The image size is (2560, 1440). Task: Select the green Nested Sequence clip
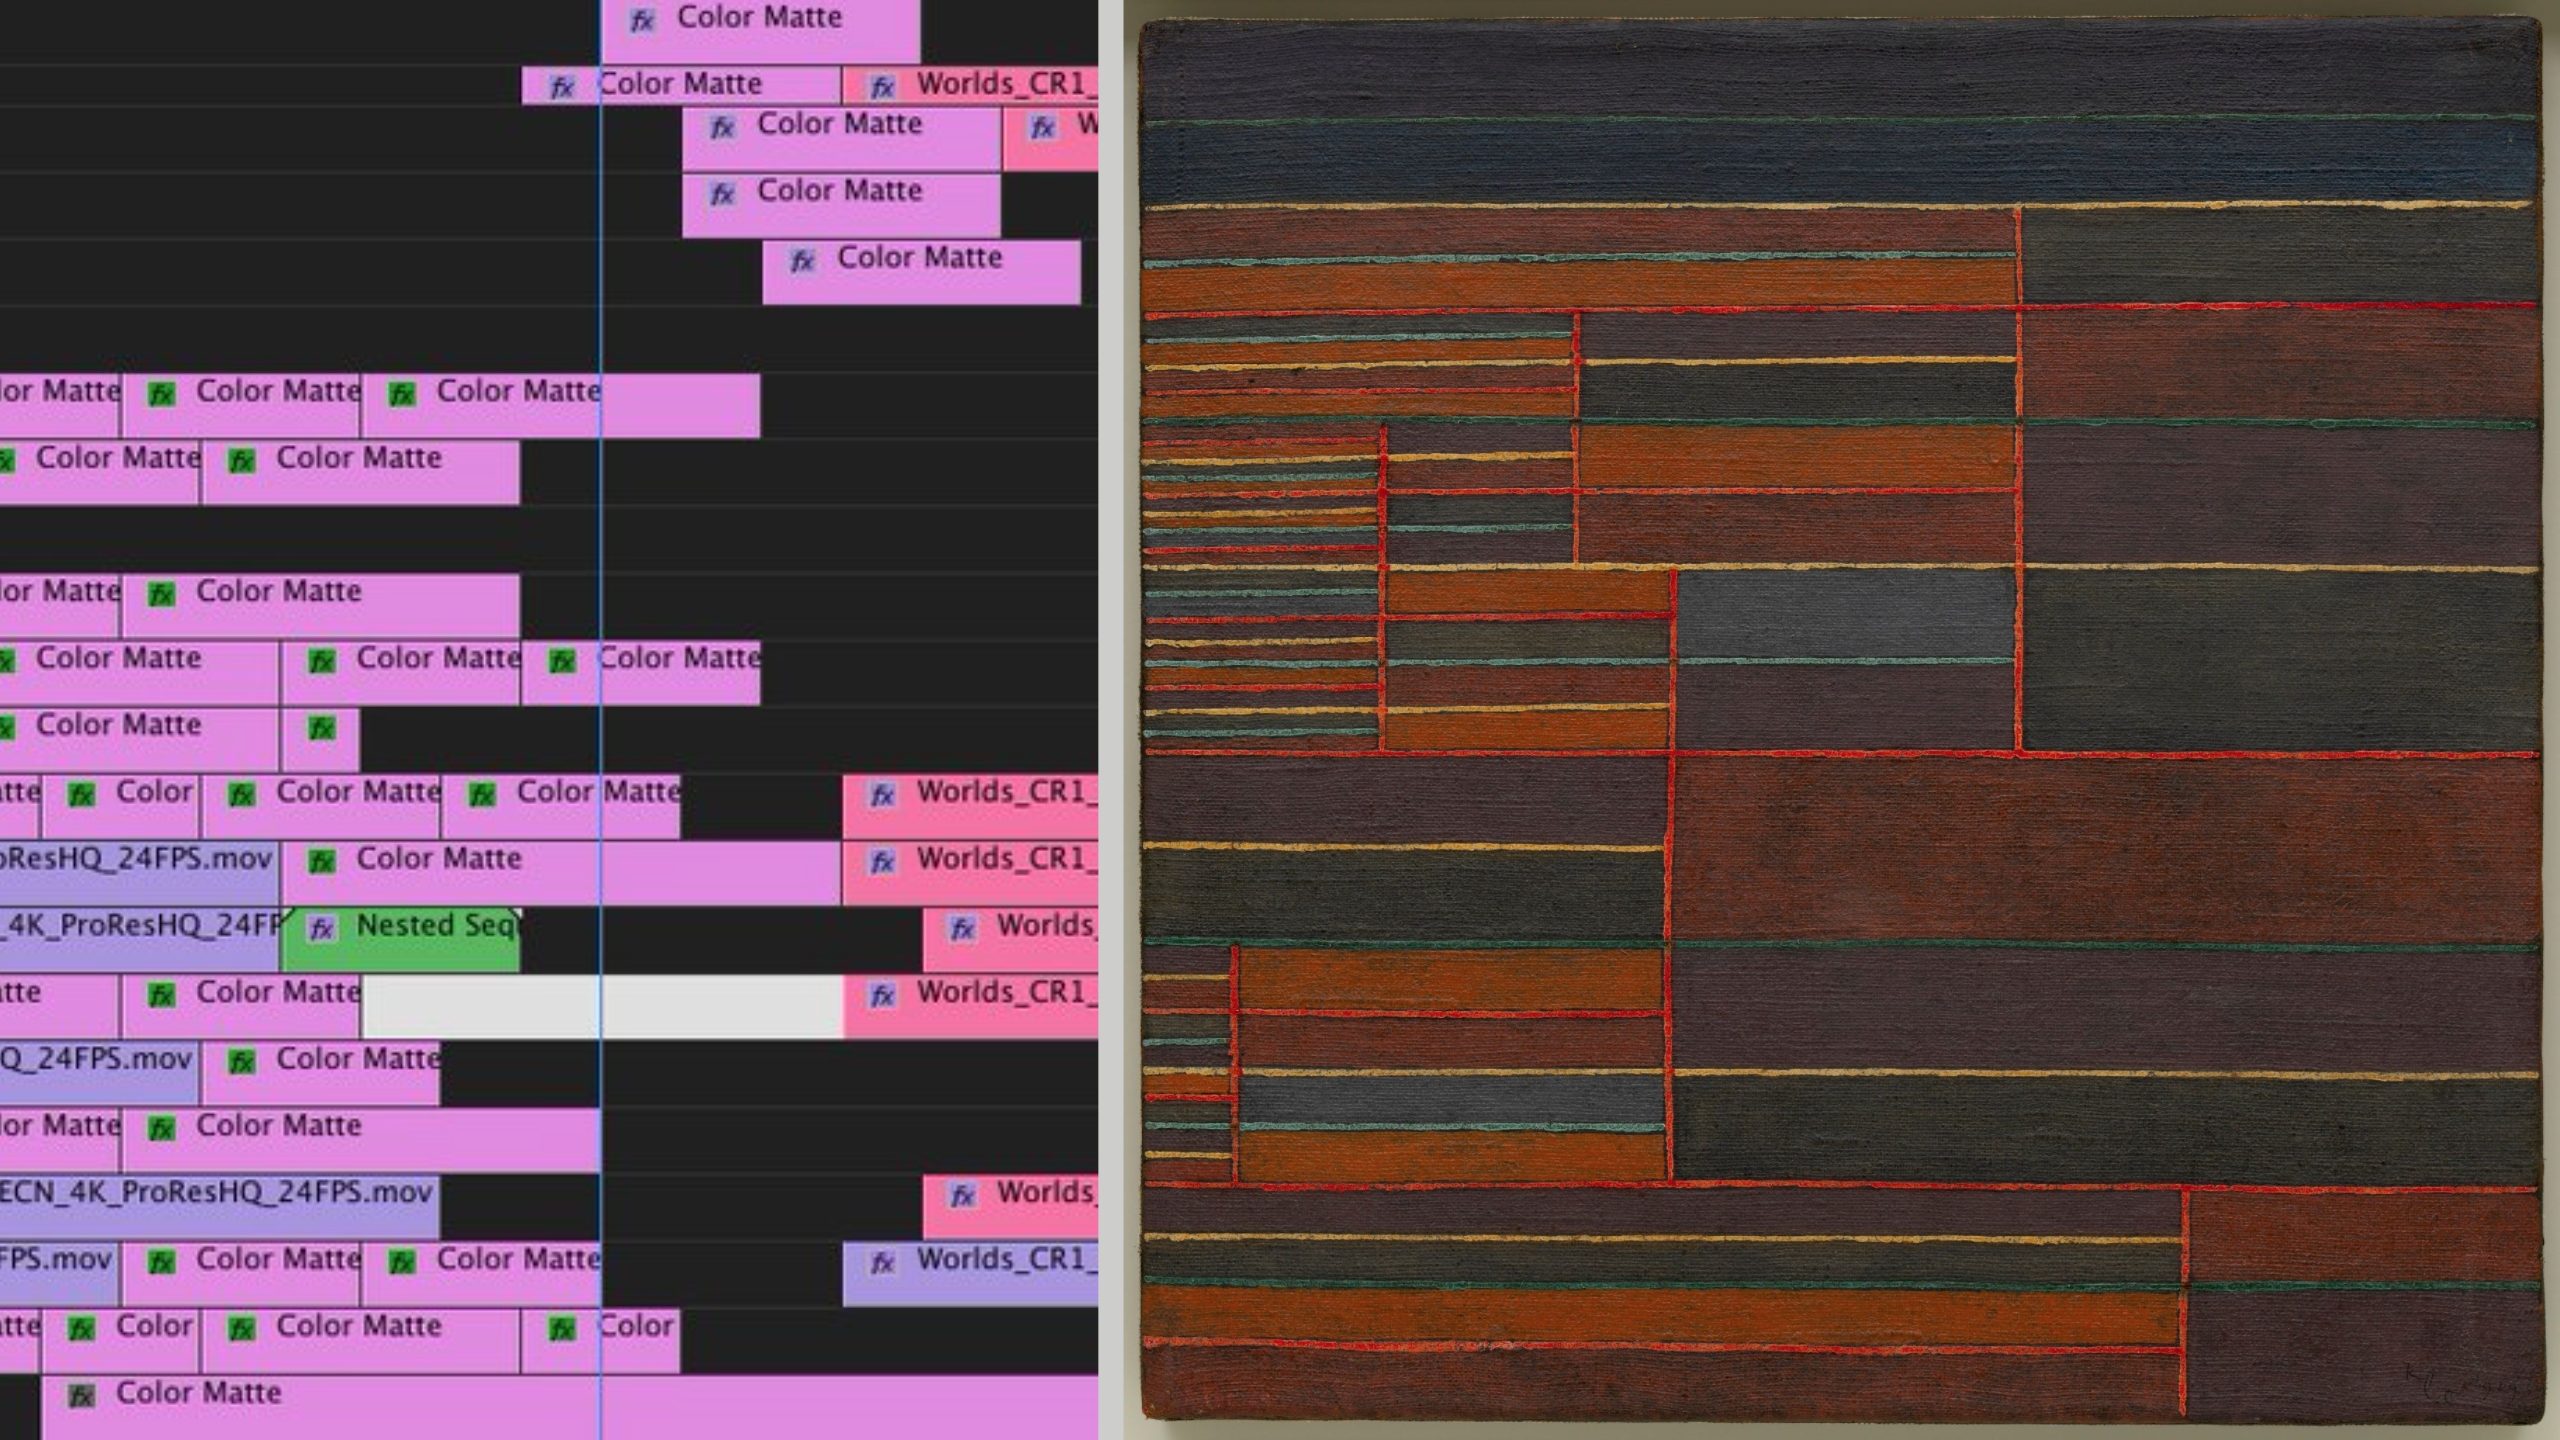tap(401, 940)
